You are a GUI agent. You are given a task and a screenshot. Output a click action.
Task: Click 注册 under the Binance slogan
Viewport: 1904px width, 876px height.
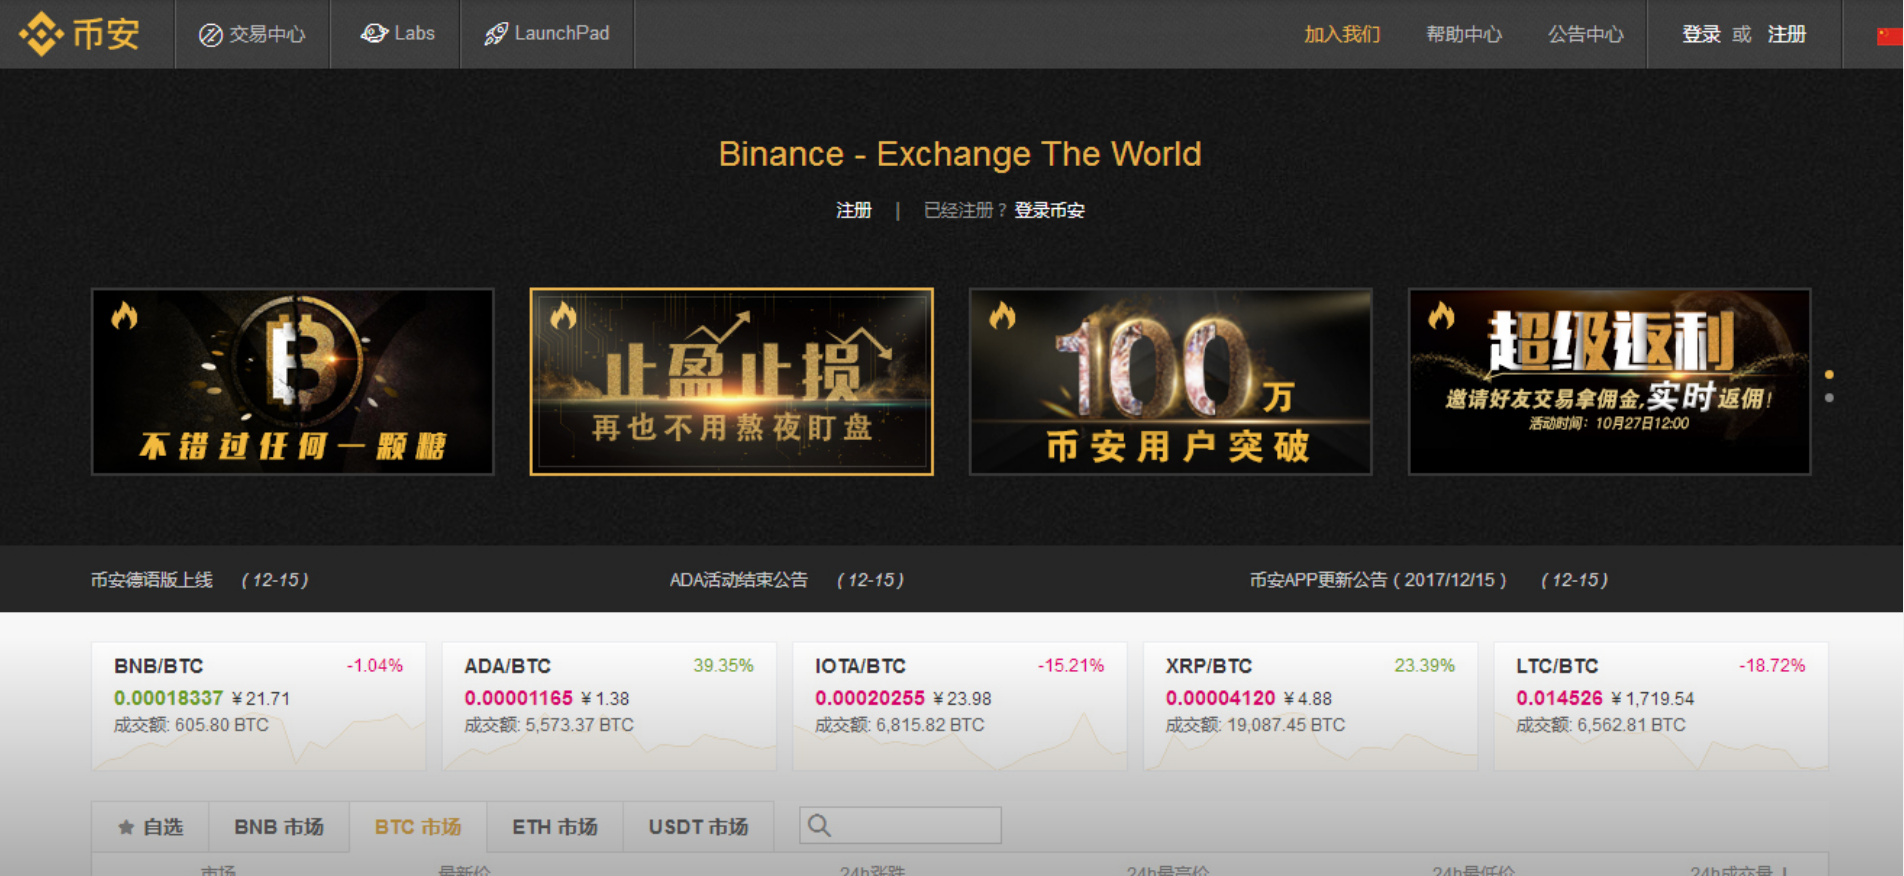coord(854,210)
